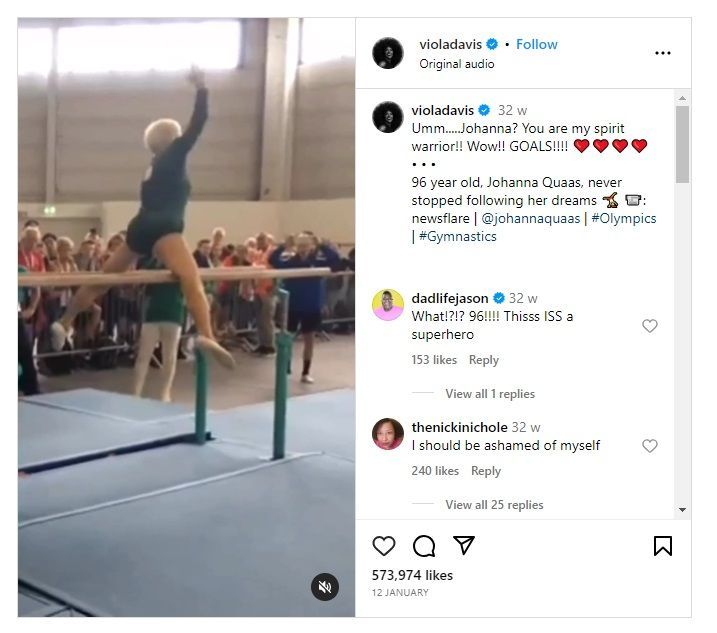717x633 pixels.
Task: Unmute the video with the speaker icon
Action: click(325, 587)
